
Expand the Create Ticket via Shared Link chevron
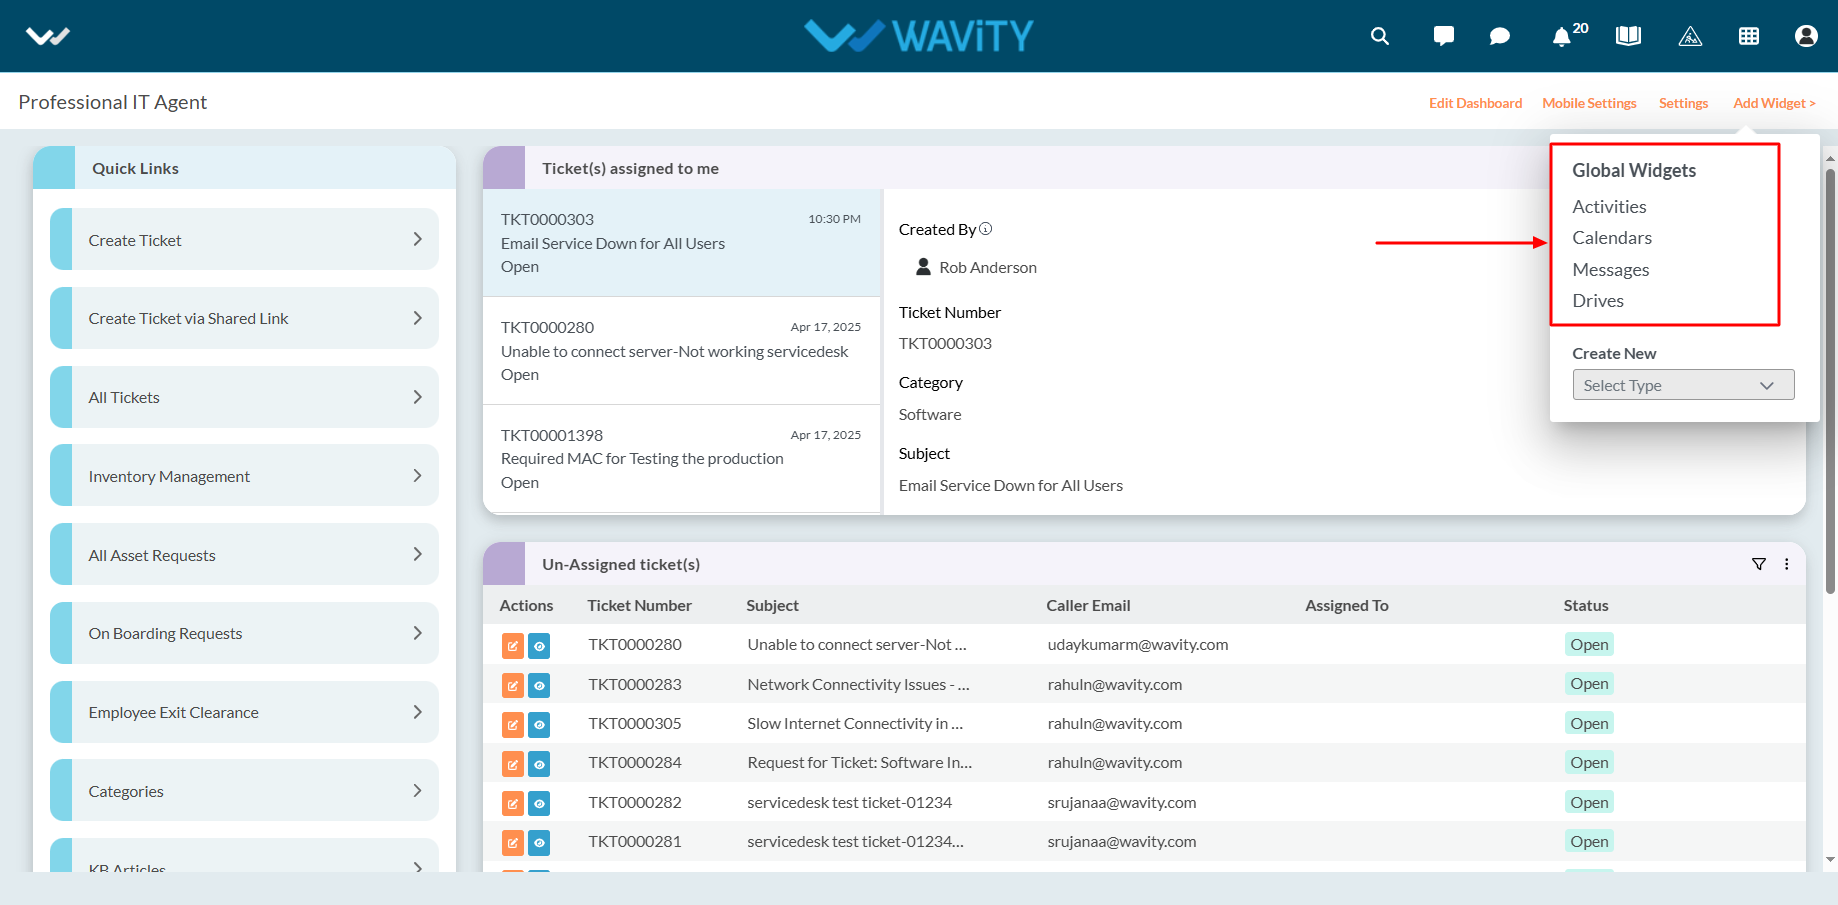click(x=417, y=318)
